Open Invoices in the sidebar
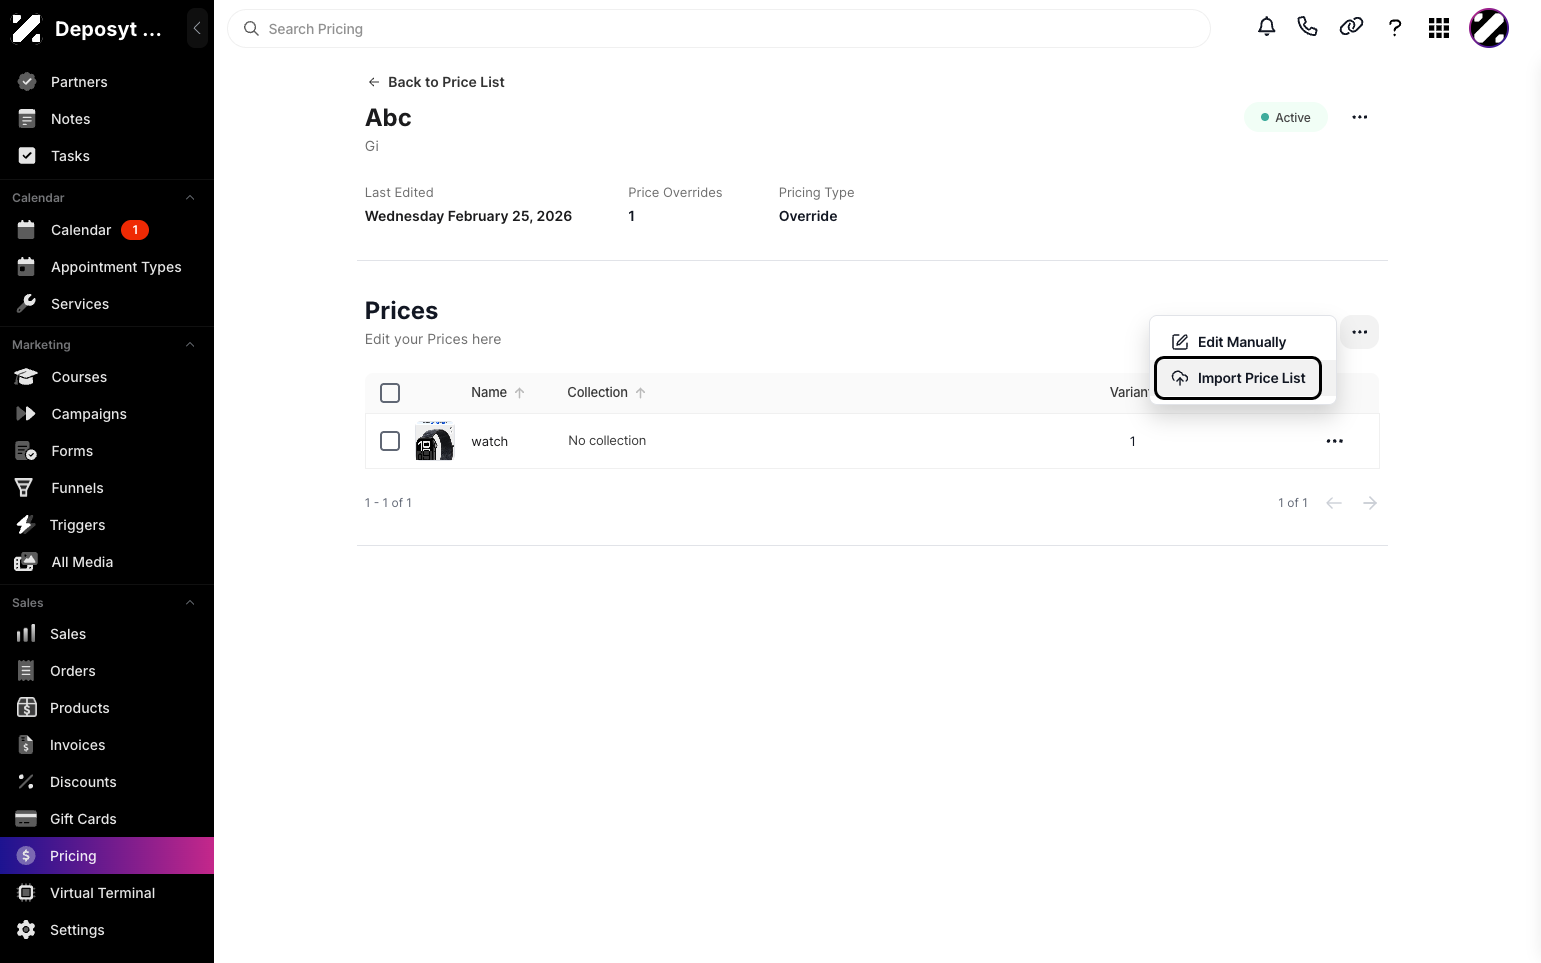 (x=107, y=745)
